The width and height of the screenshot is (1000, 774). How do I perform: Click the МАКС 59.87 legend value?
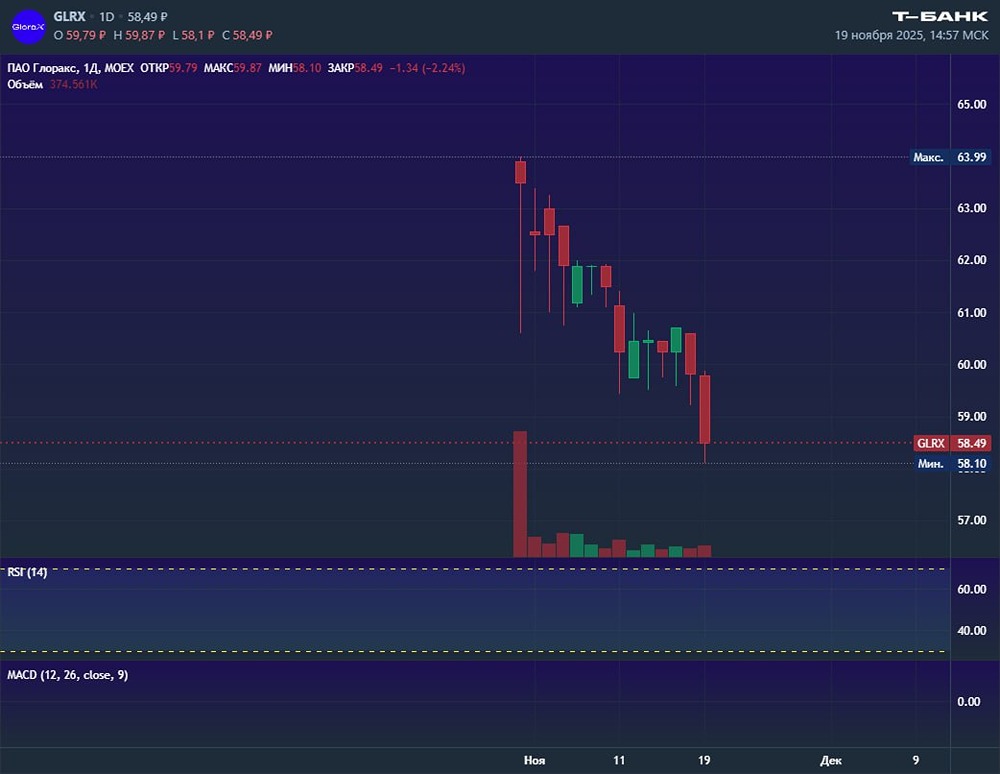click(x=233, y=68)
